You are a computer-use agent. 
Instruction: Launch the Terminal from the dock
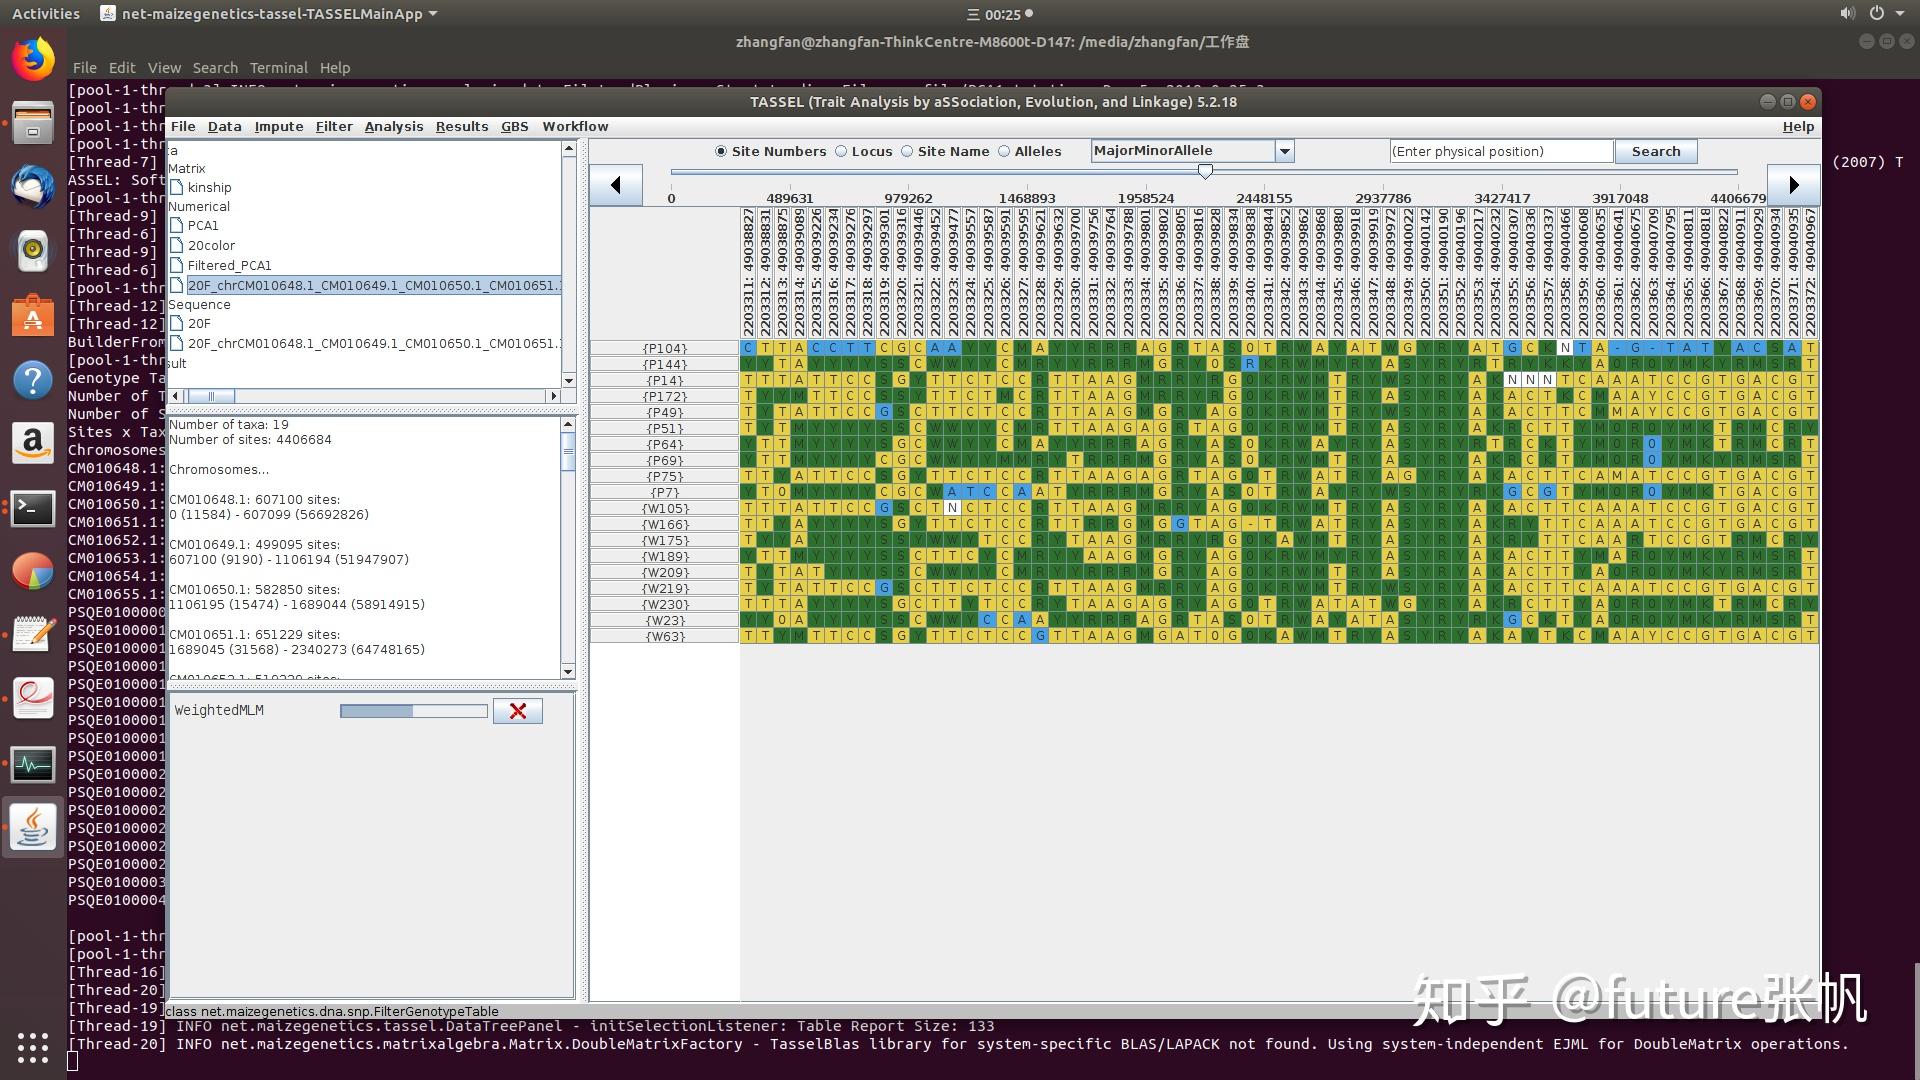click(33, 509)
